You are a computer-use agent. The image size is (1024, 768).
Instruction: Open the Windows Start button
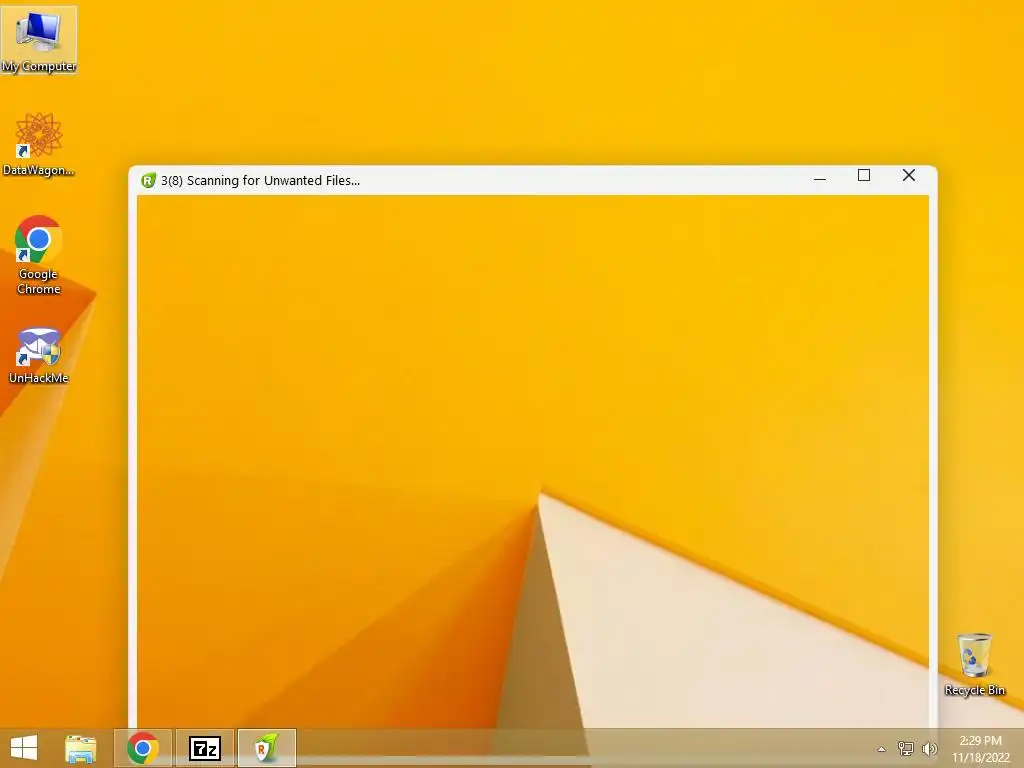coord(24,748)
